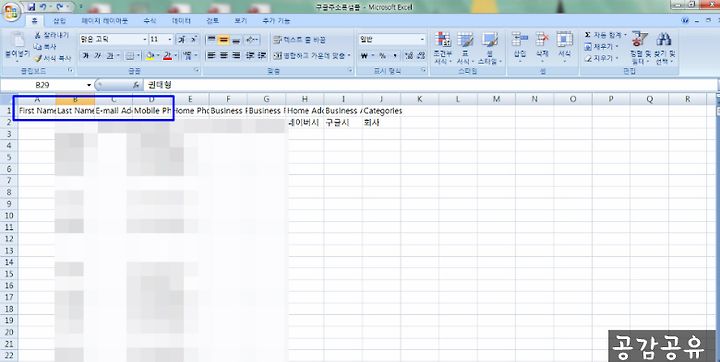Open Cell Styles gallery

tap(489, 48)
